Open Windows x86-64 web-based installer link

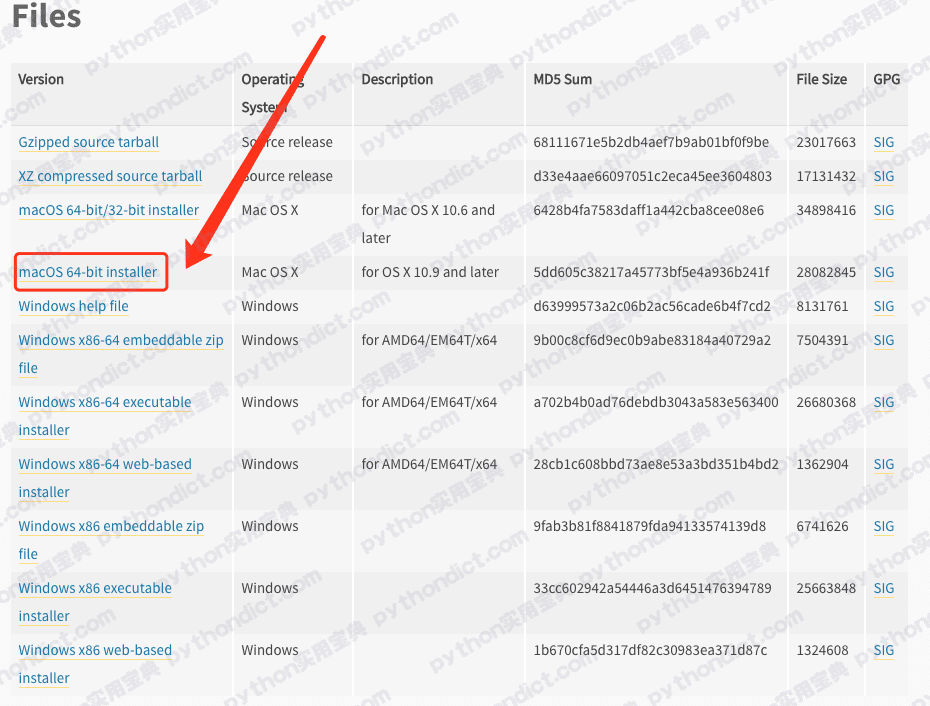click(104, 464)
